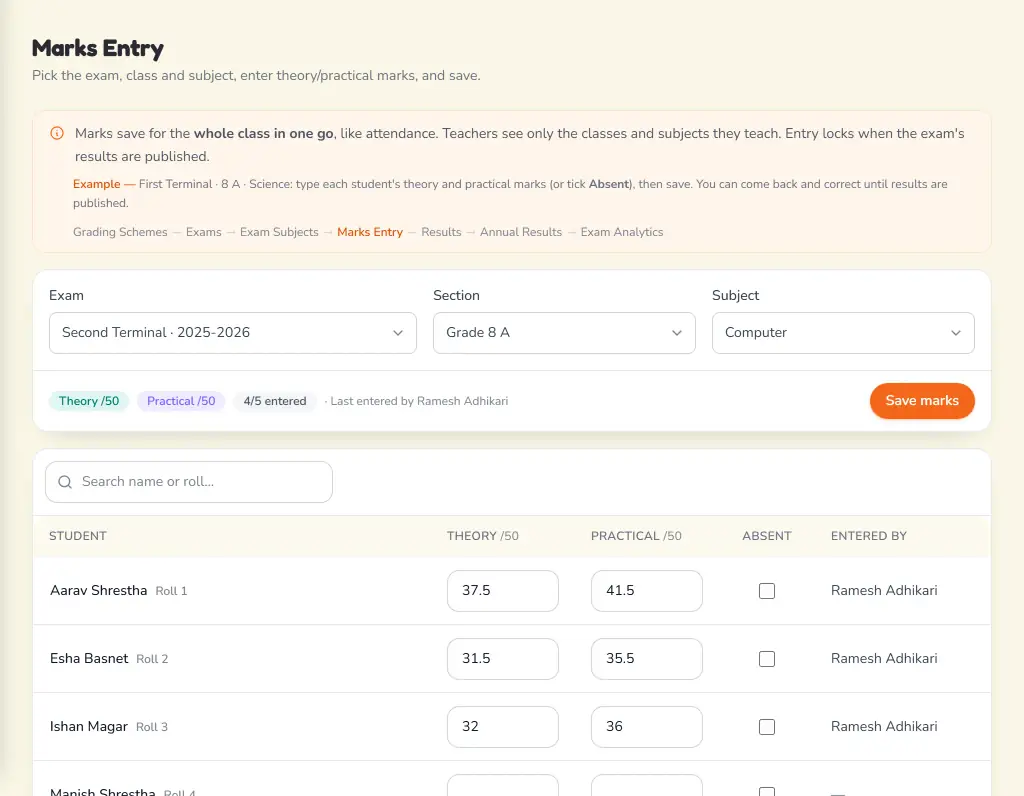Image resolution: width=1024 pixels, height=796 pixels.
Task: Go to Grading Schemes in the breadcrumb
Action: pyautogui.click(x=120, y=232)
